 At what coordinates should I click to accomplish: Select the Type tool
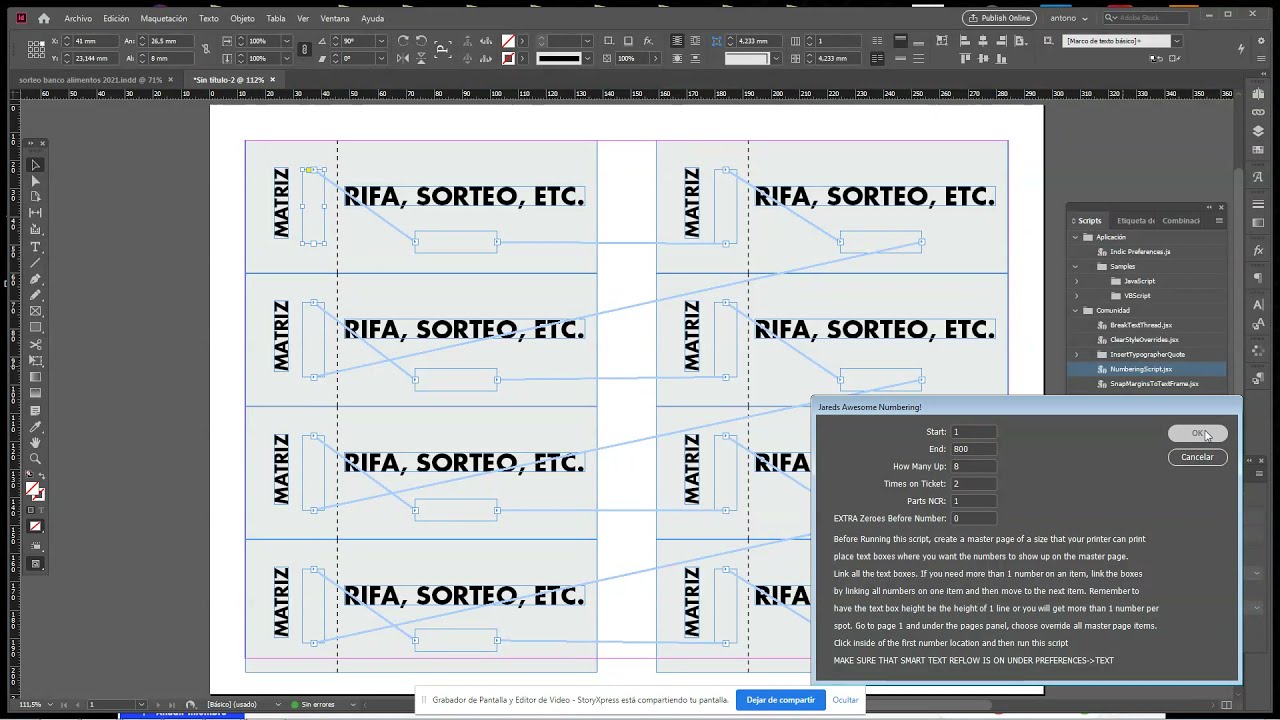pyautogui.click(x=35, y=247)
